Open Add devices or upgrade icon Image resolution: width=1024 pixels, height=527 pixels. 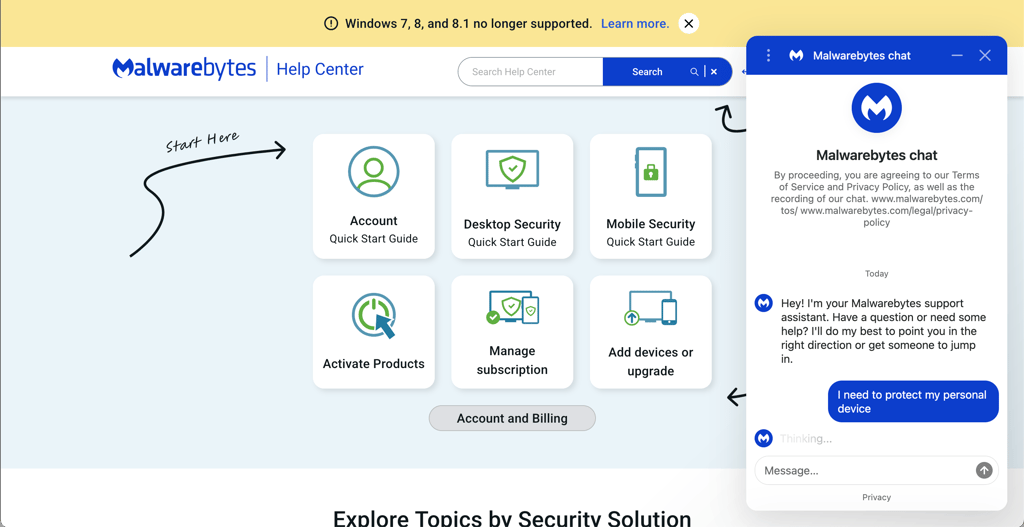pyautogui.click(x=650, y=308)
